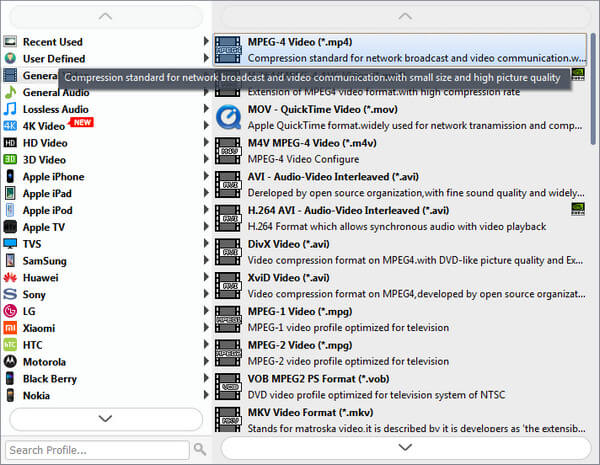
Task: Select the Apple iPhone device icon
Action: 10,176
